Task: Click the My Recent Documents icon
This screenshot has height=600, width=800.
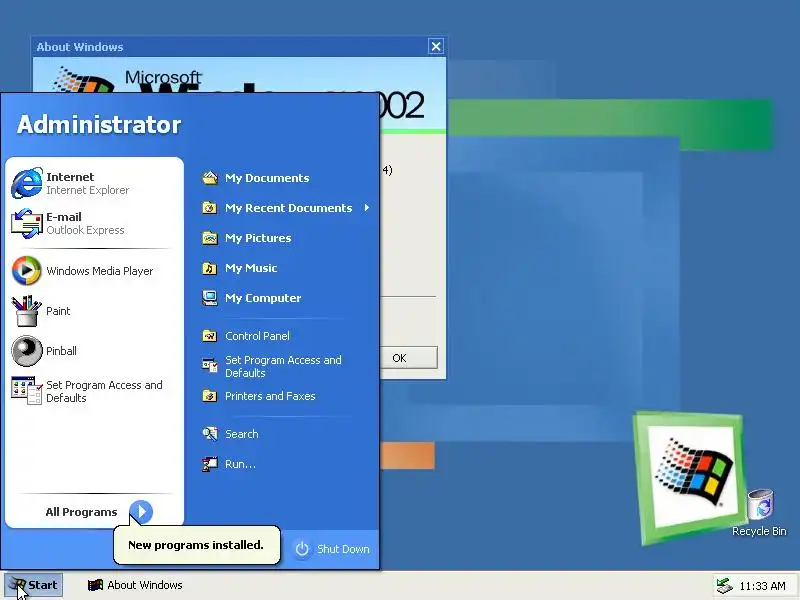Action: tap(210, 208)
